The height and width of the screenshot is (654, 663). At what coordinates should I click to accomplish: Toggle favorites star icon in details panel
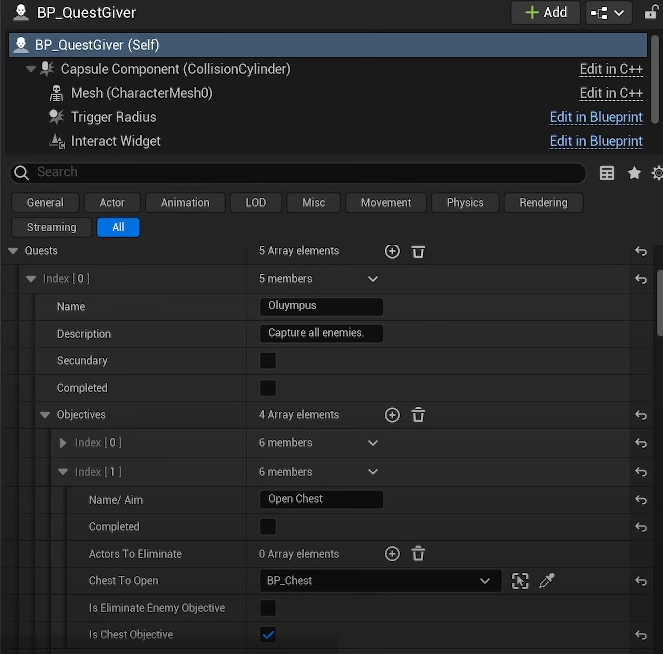(x=634, y=173)
